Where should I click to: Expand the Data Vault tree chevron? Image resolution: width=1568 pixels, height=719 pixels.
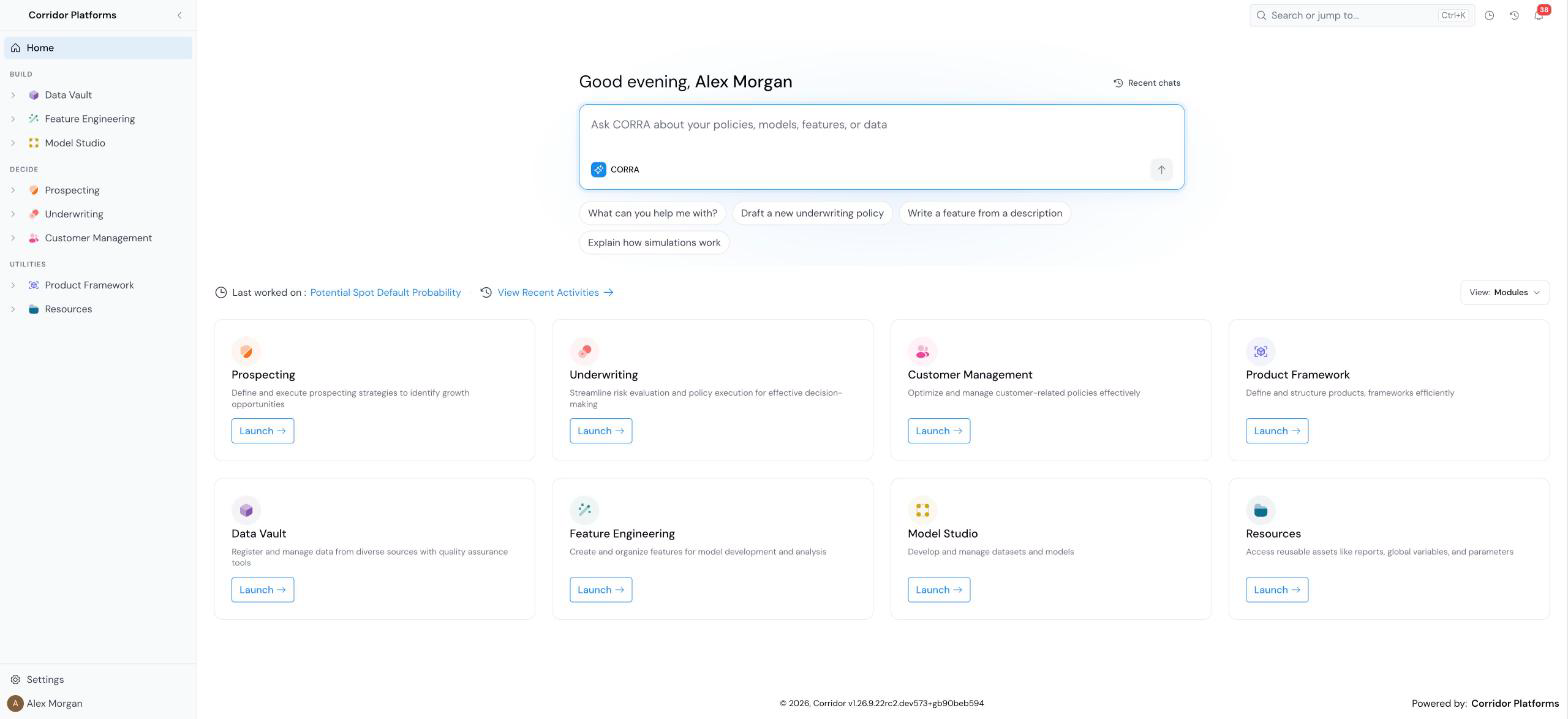click(13, 95)
